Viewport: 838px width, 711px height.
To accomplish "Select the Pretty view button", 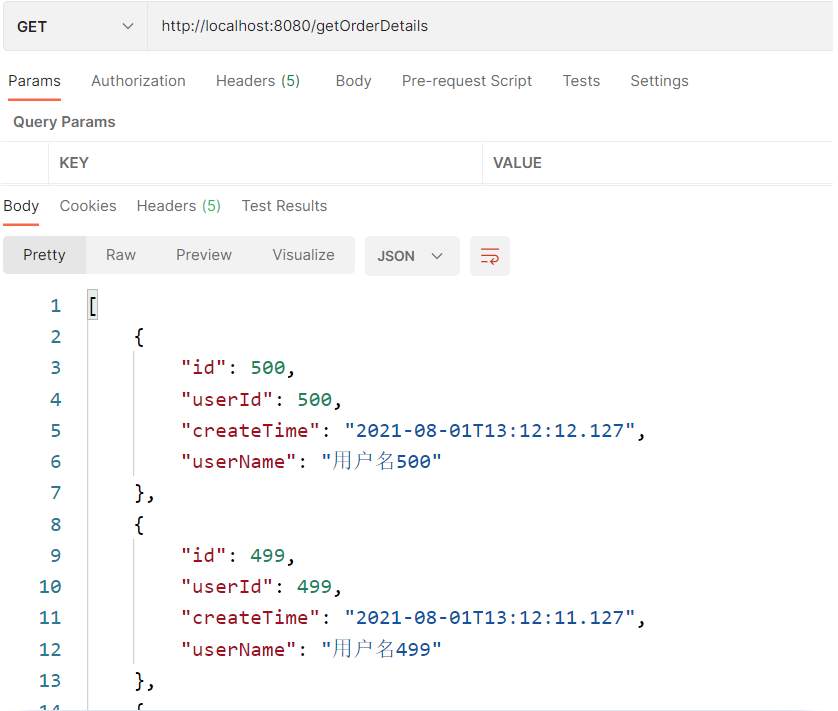I will click(x=44, y=255).
